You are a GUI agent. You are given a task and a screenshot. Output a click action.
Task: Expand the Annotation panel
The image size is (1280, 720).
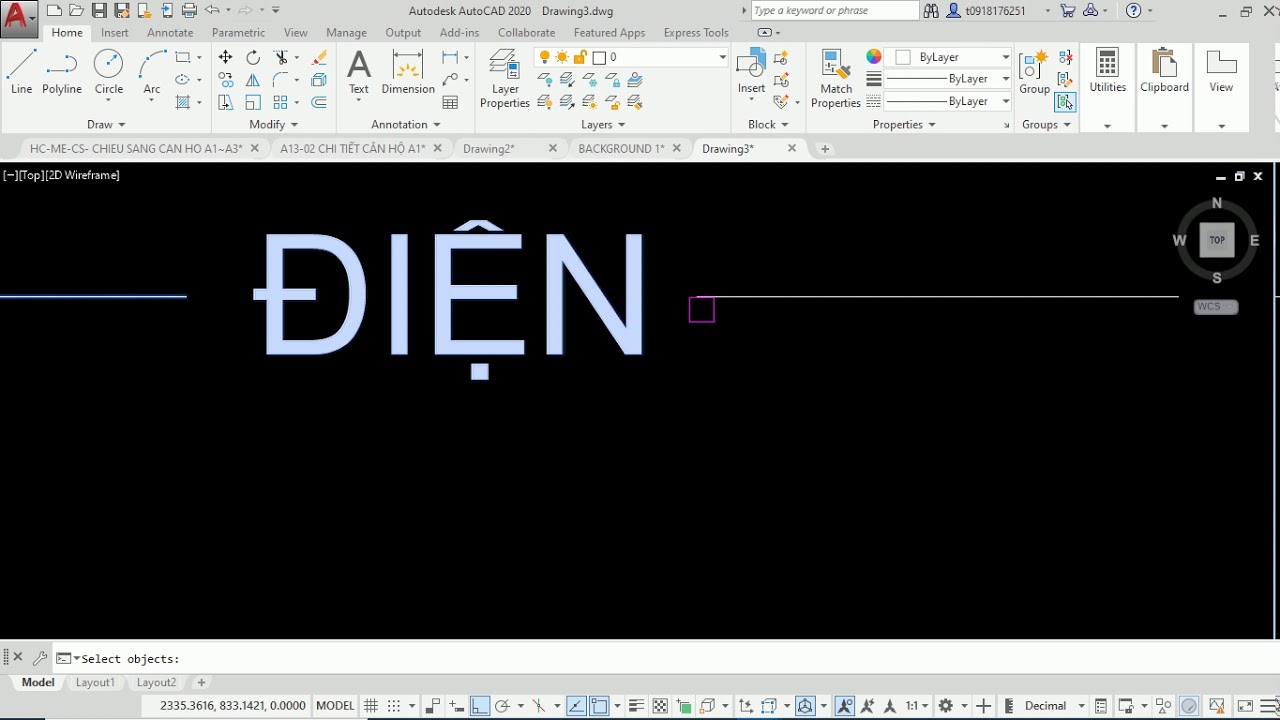(406, 124)
